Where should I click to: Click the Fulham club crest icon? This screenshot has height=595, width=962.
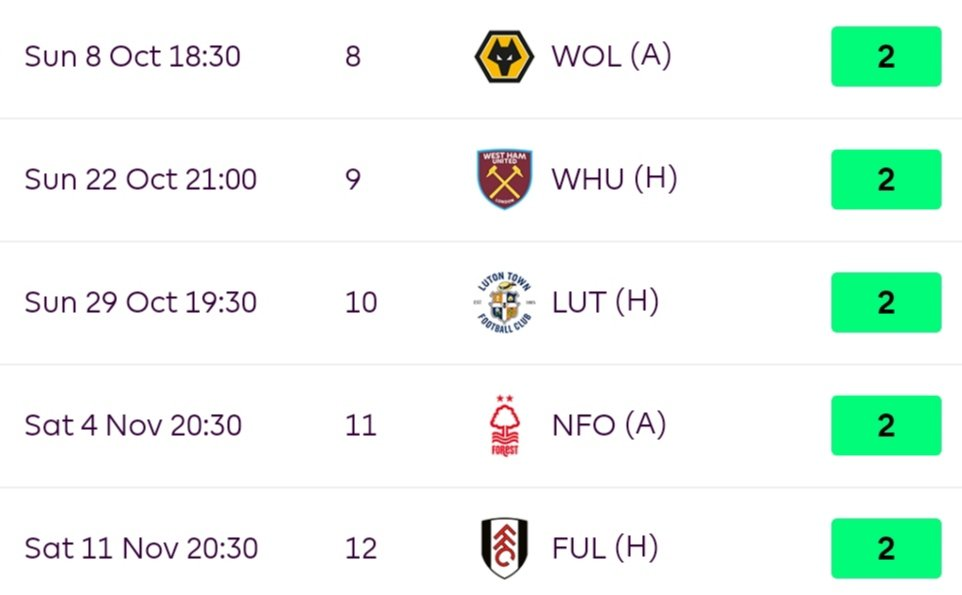pos(504,549)
